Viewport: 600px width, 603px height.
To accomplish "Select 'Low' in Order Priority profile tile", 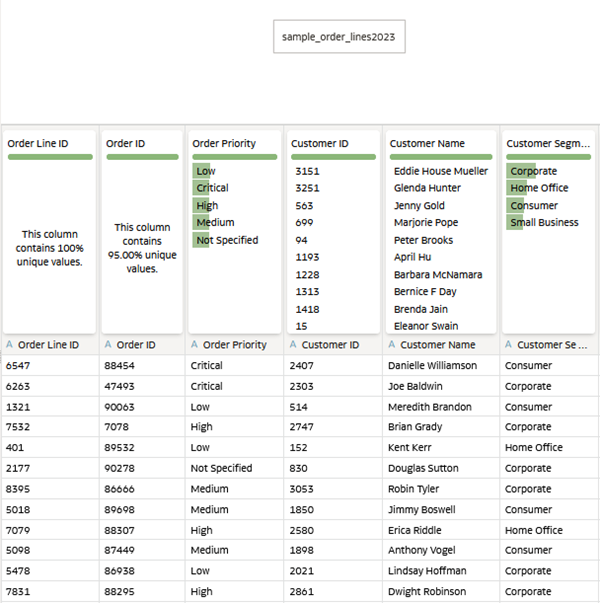I will coord(206,171).
